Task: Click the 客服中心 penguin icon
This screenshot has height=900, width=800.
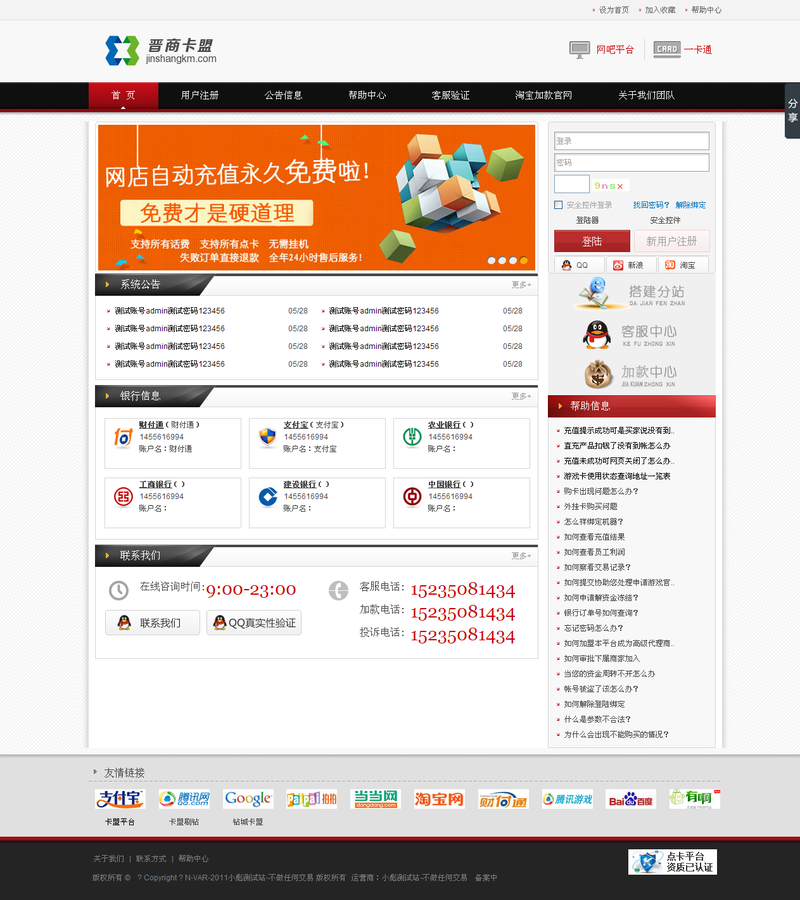Action: pos(595,334)
